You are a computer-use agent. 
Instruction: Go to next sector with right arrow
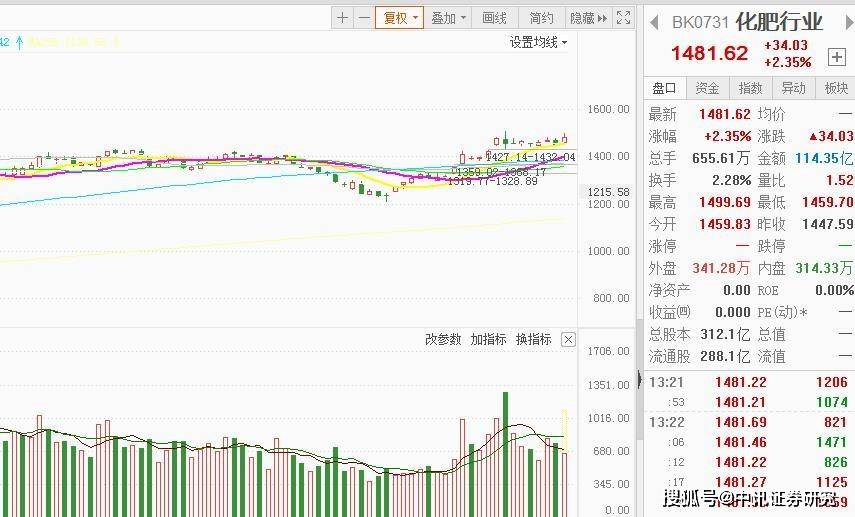point(850,22)
